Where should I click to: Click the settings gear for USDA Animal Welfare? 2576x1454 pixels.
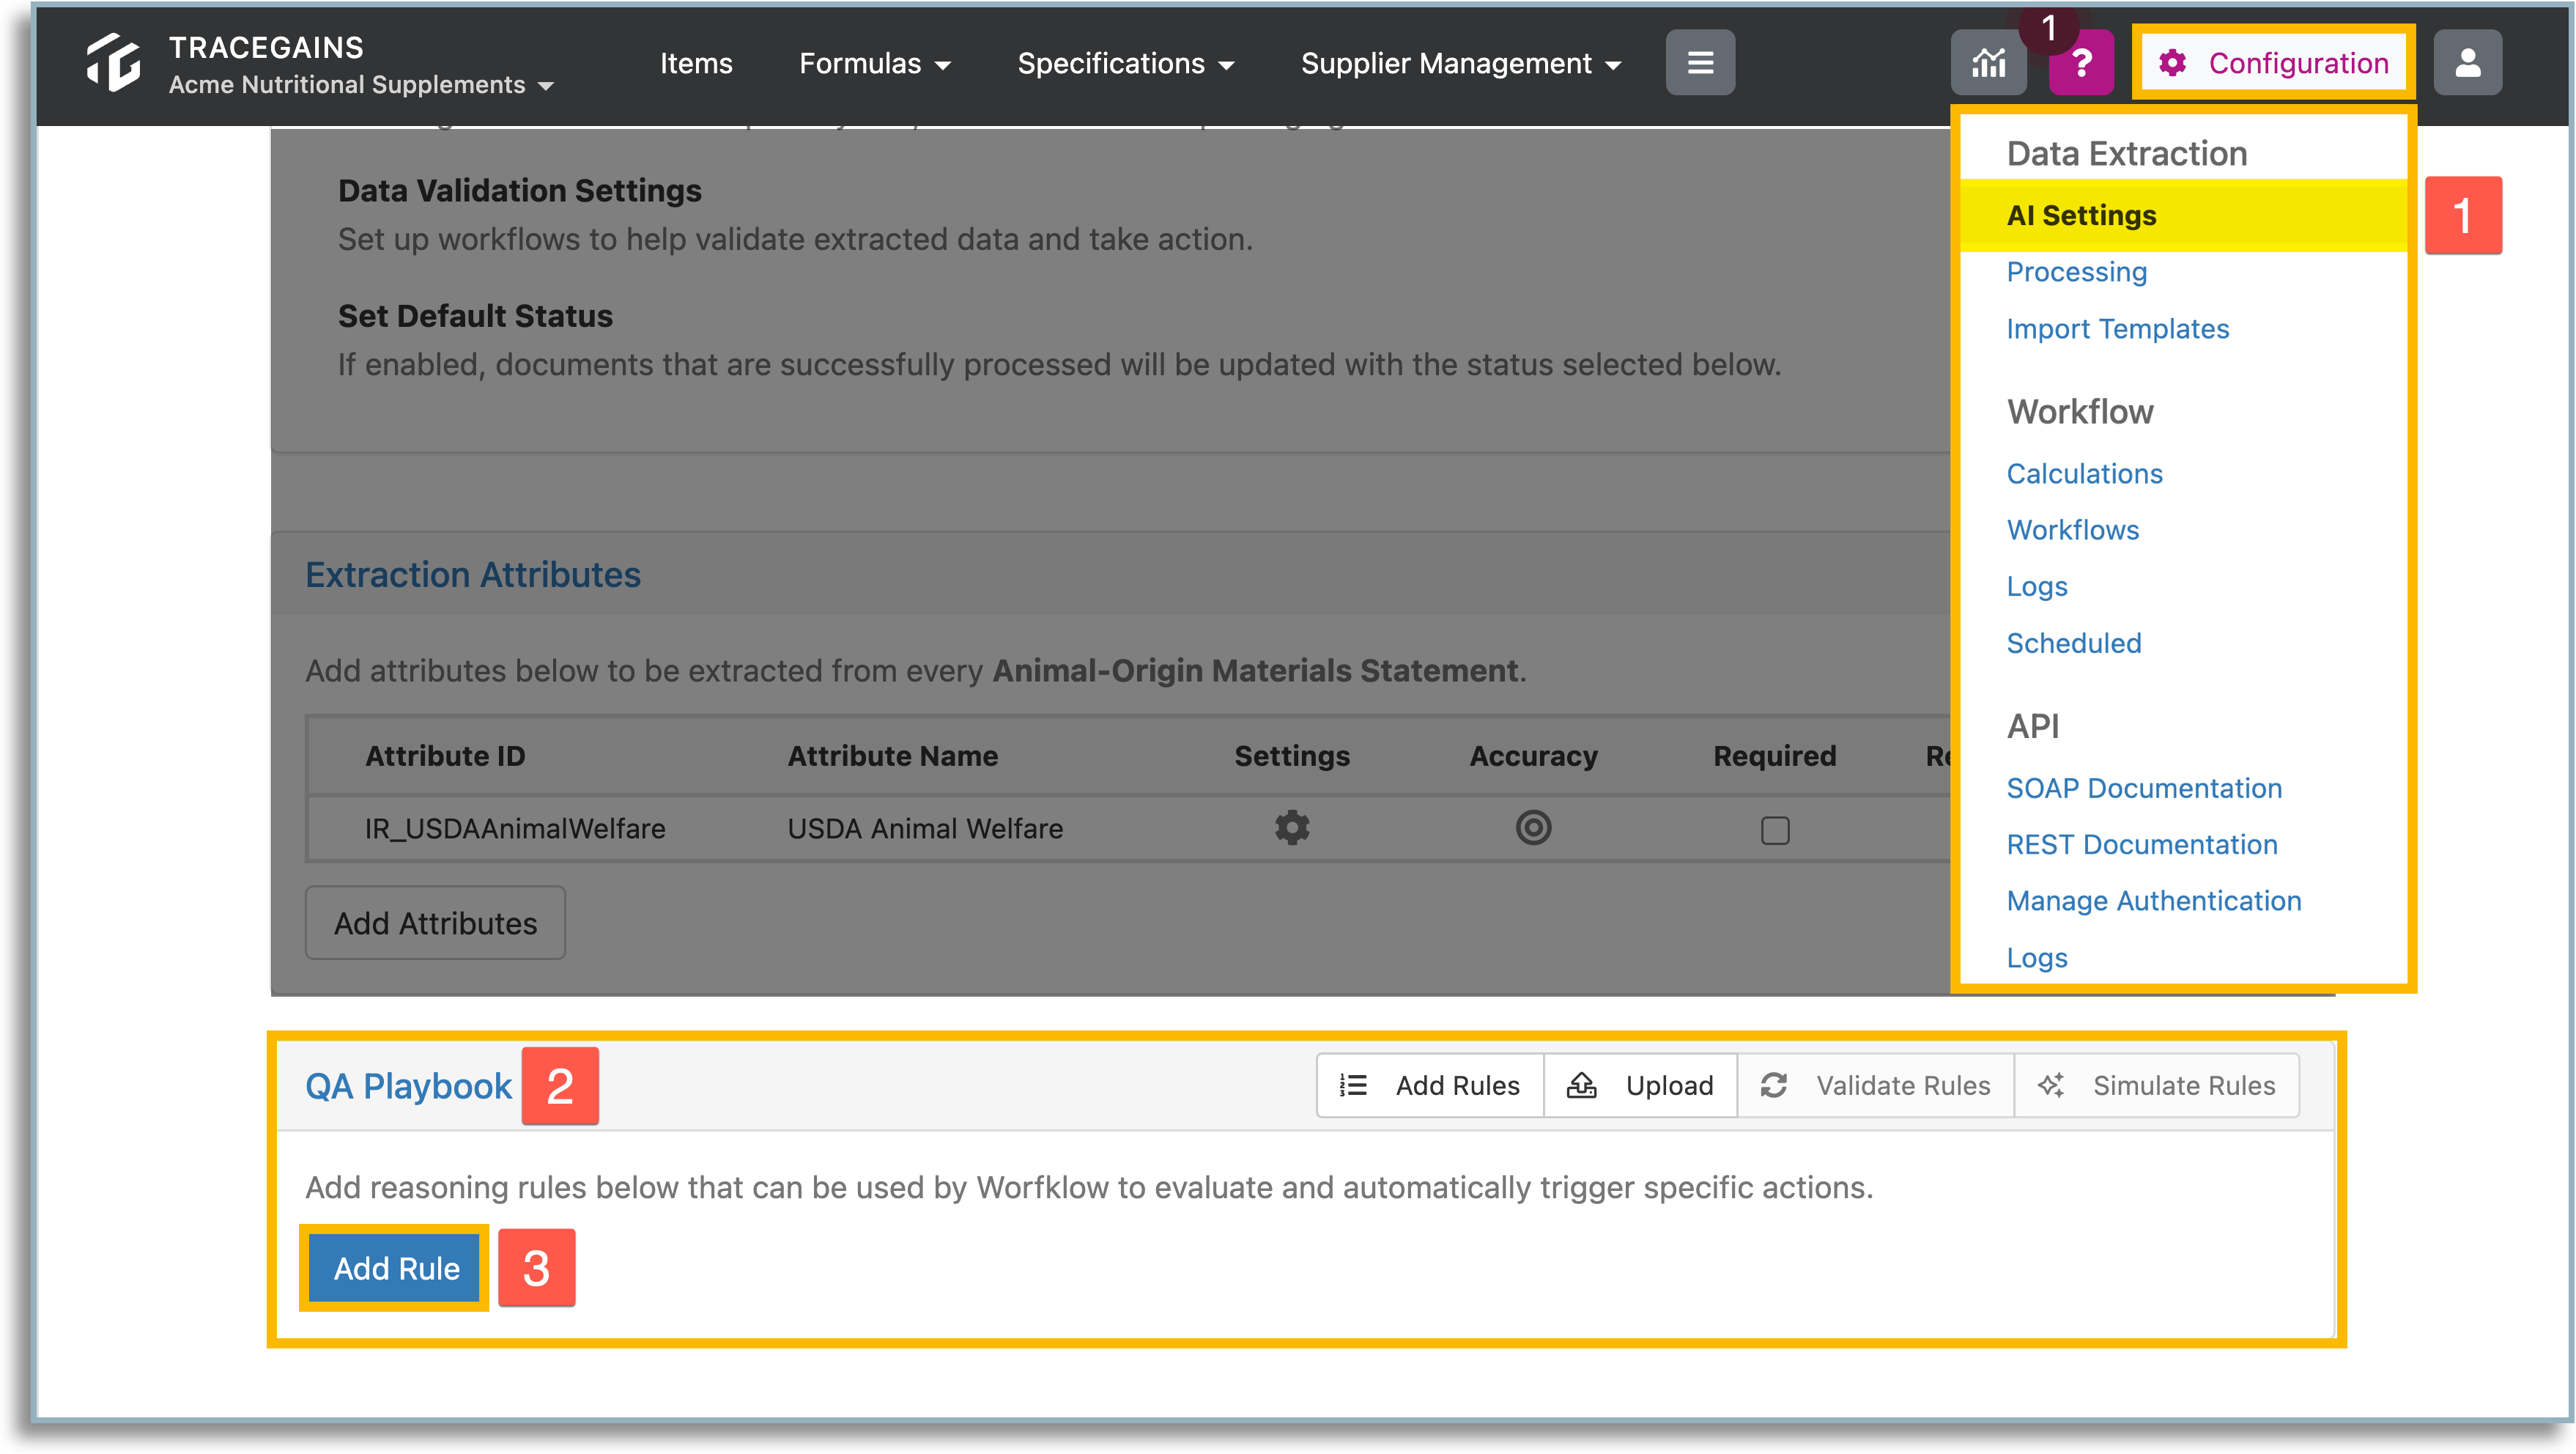1292,827
